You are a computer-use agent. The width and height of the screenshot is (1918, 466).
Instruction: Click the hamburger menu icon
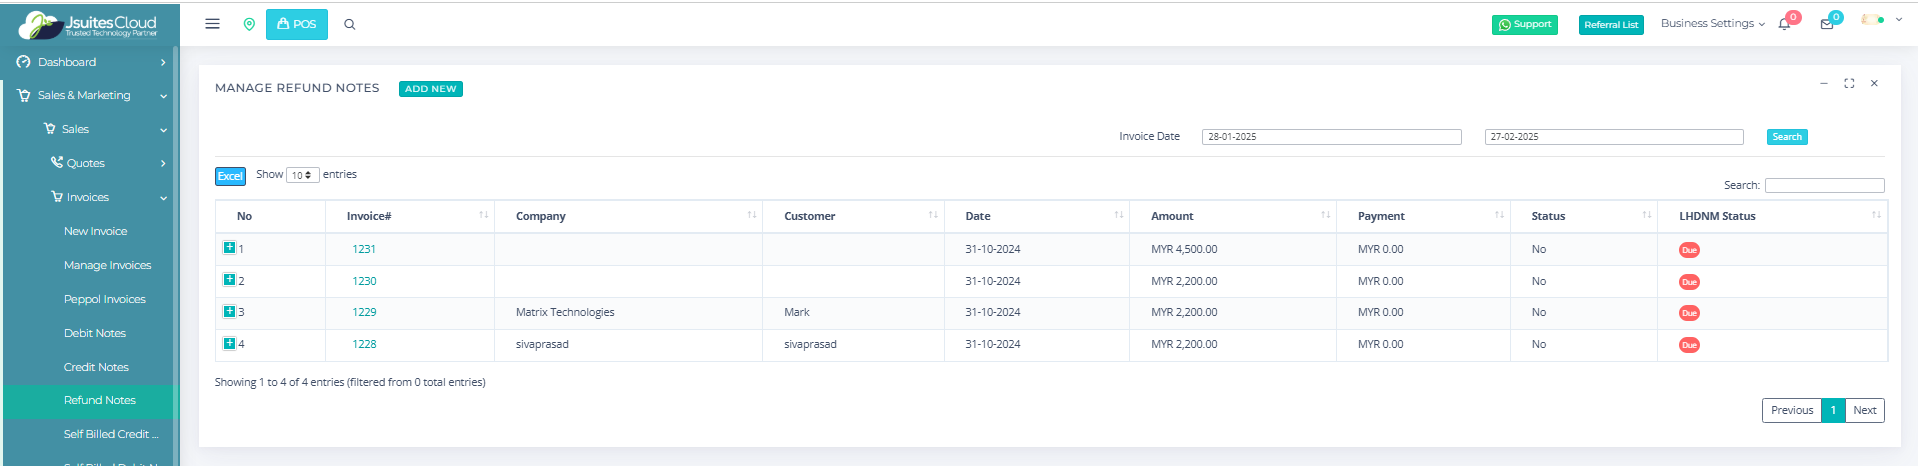[x=212, y=24]
